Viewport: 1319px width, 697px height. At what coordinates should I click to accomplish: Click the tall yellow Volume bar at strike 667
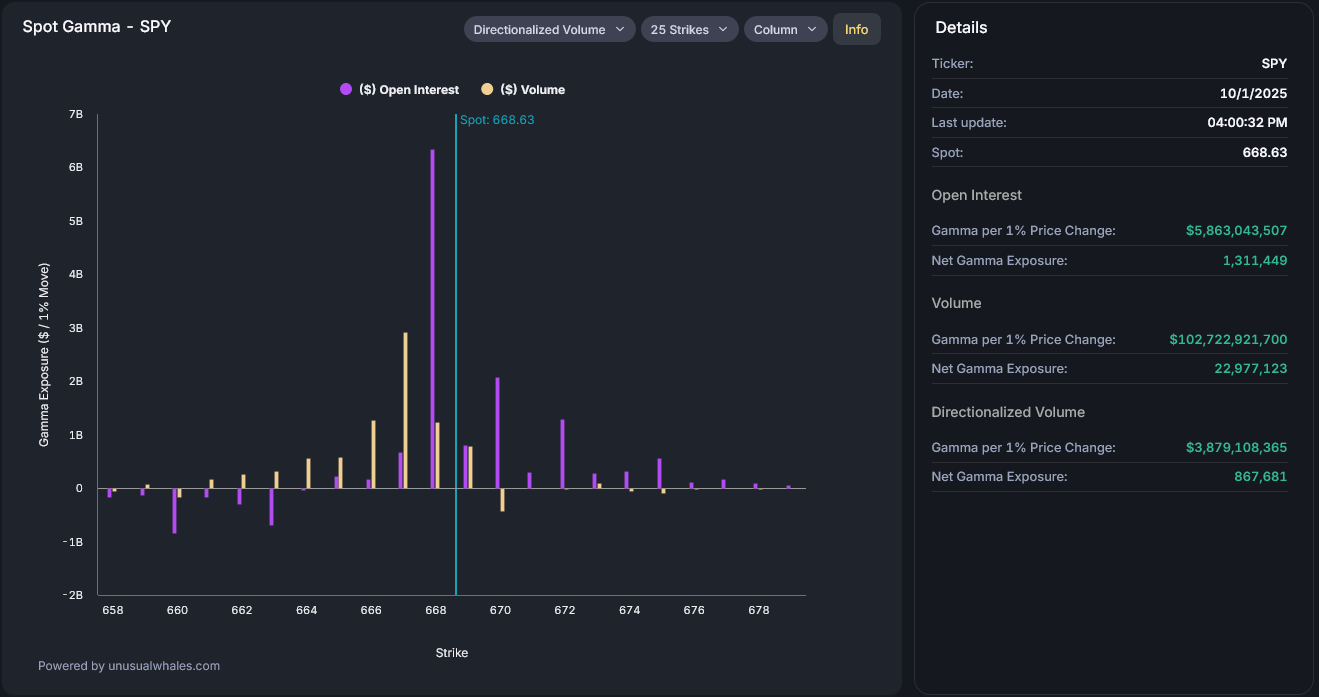(x=405, y=410)
